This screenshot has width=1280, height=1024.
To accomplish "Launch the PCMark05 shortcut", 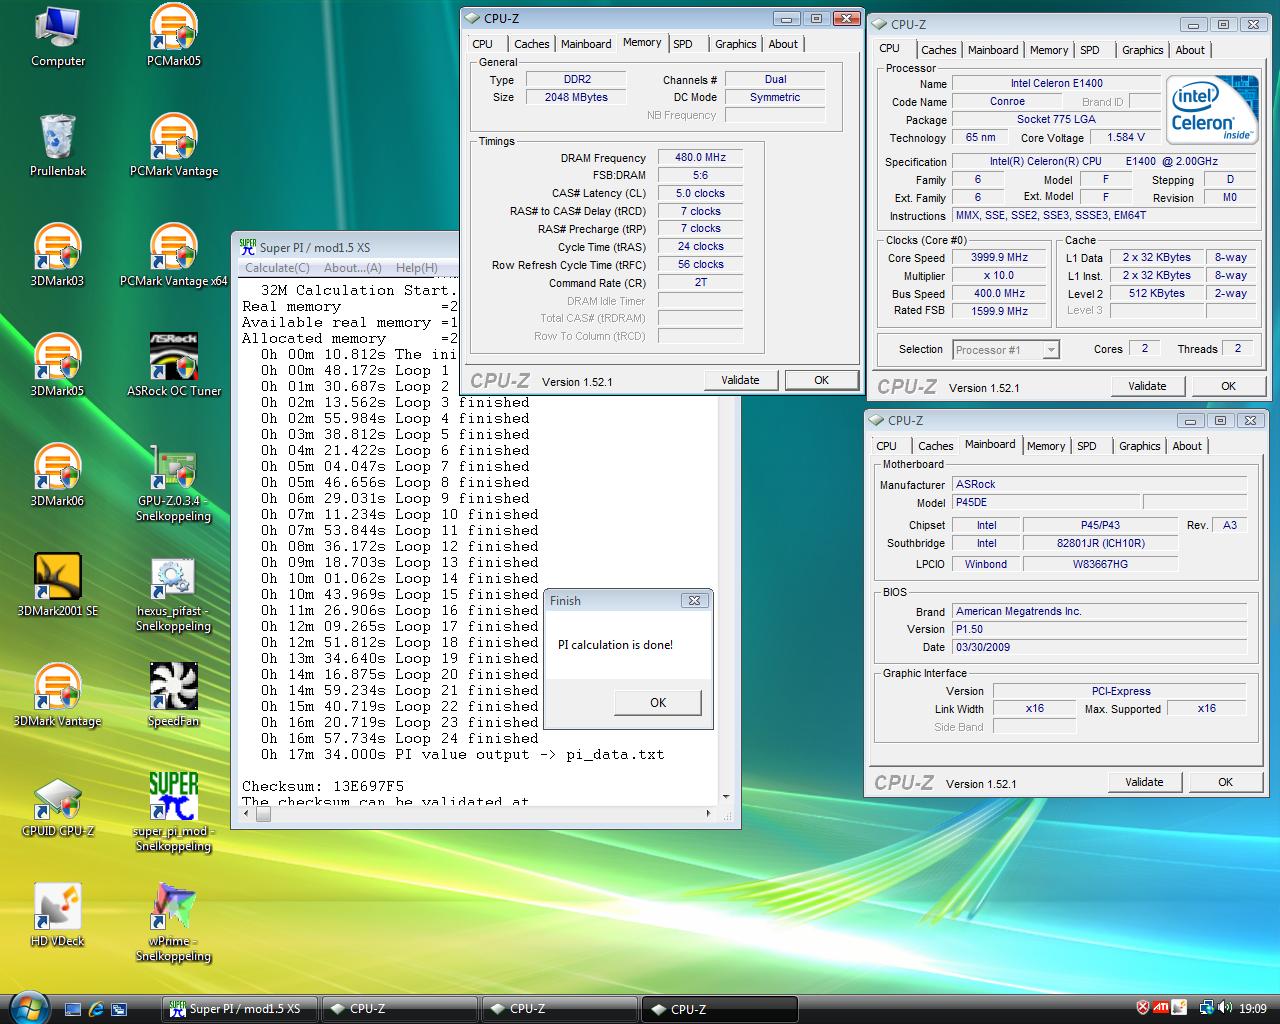I will [173, 36].
